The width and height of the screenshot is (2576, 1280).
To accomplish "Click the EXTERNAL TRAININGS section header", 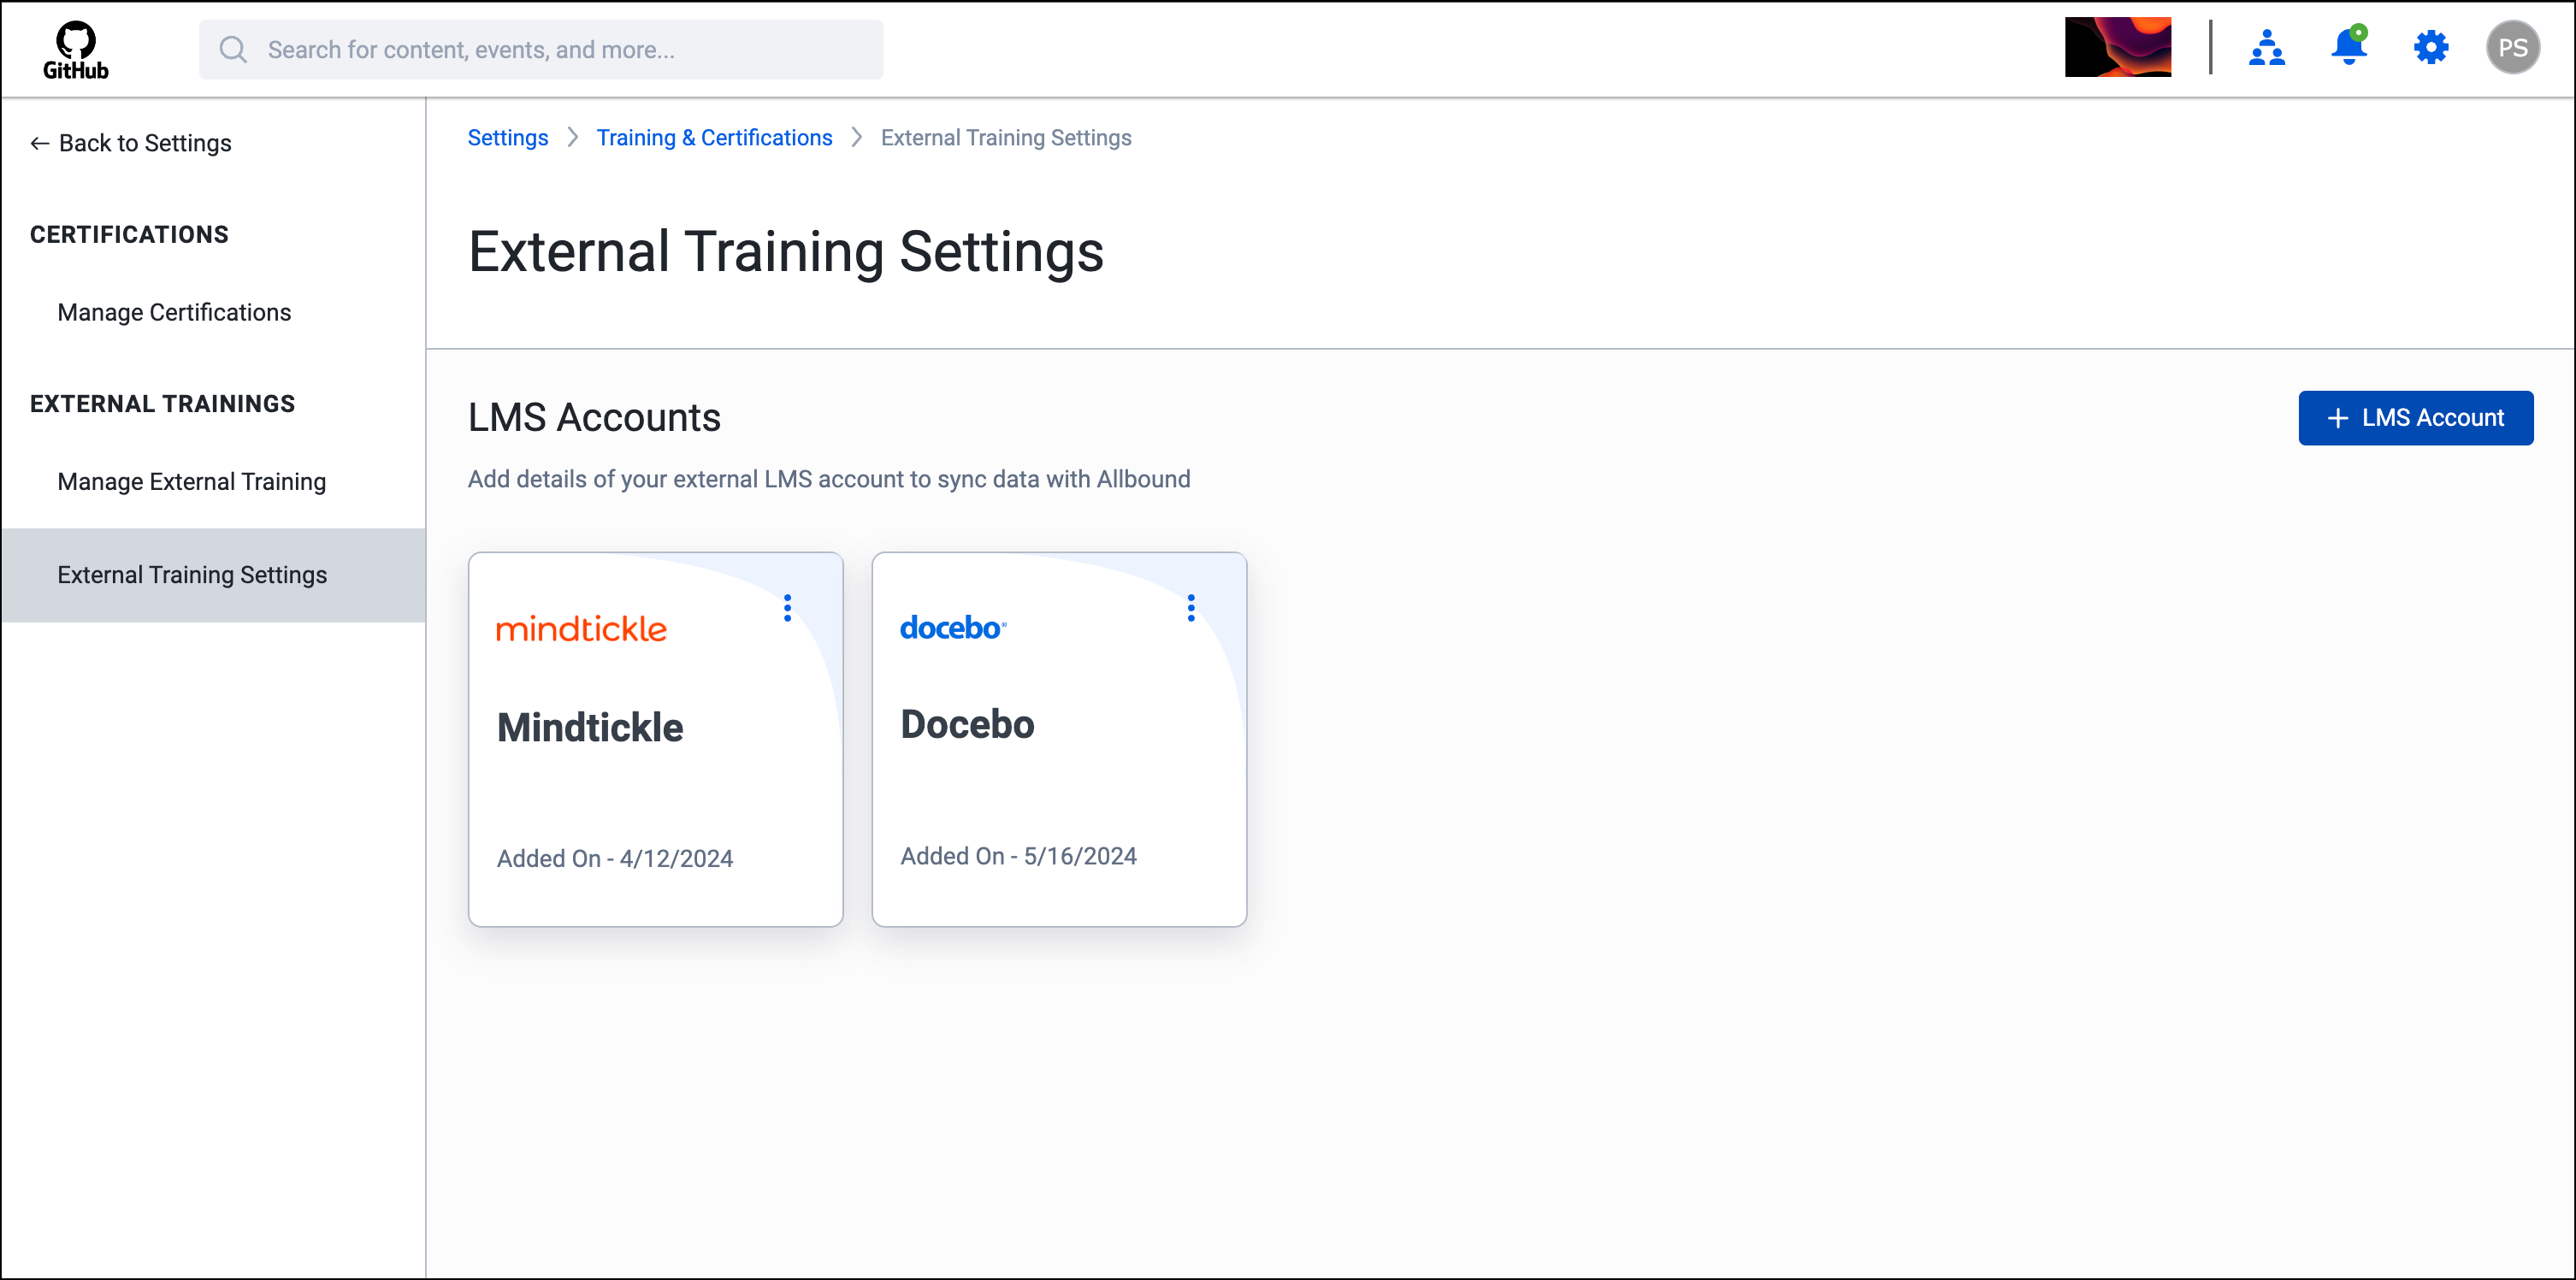I will click(162, 404).
